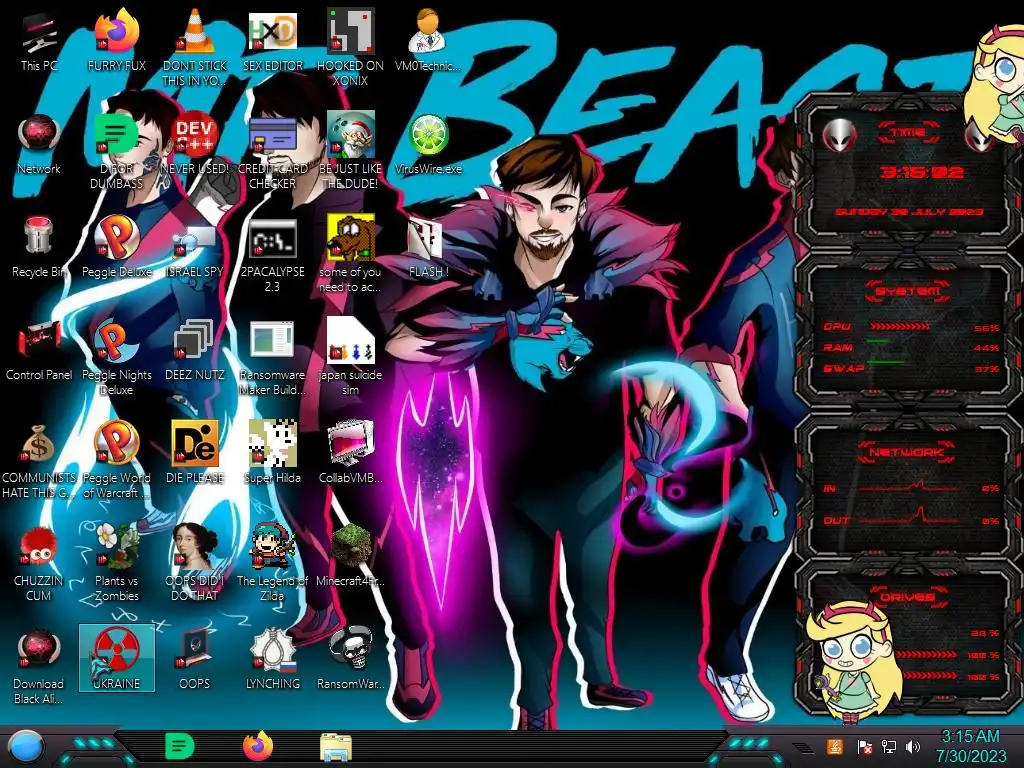Click the RAM usage bar in System widget
This screenshot has width=1024, height=768.
(x=878, y=341)
